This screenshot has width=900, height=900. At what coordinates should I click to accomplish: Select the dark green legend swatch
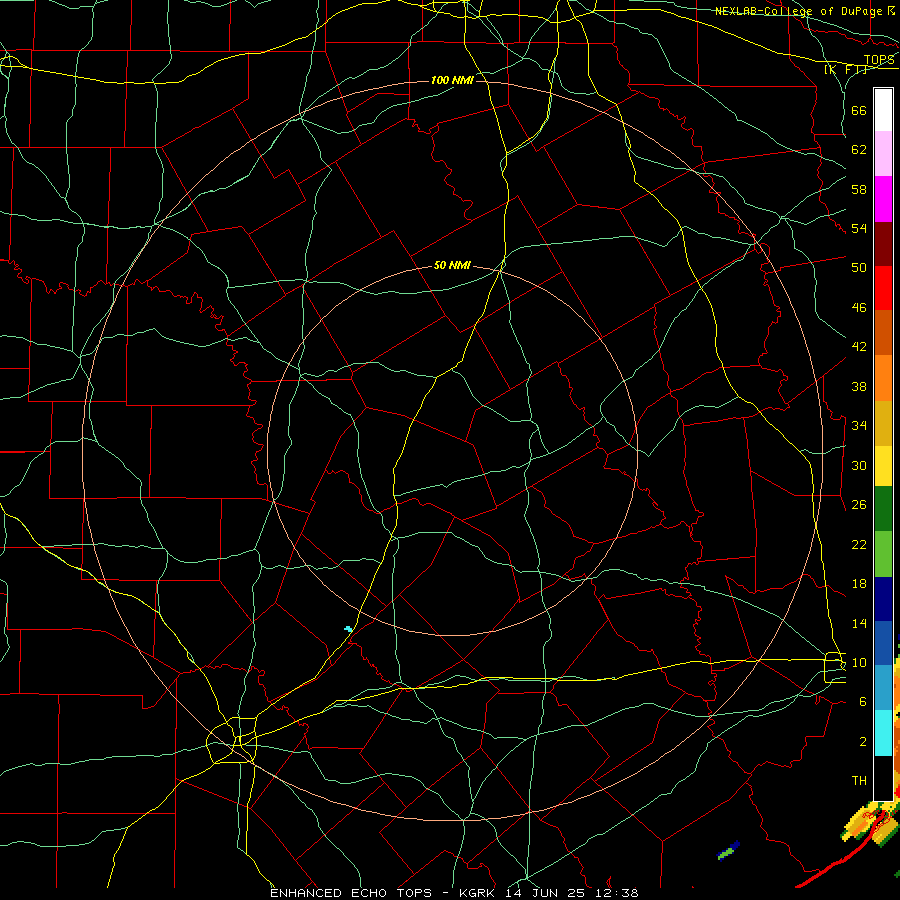click(x=883, y=509)
